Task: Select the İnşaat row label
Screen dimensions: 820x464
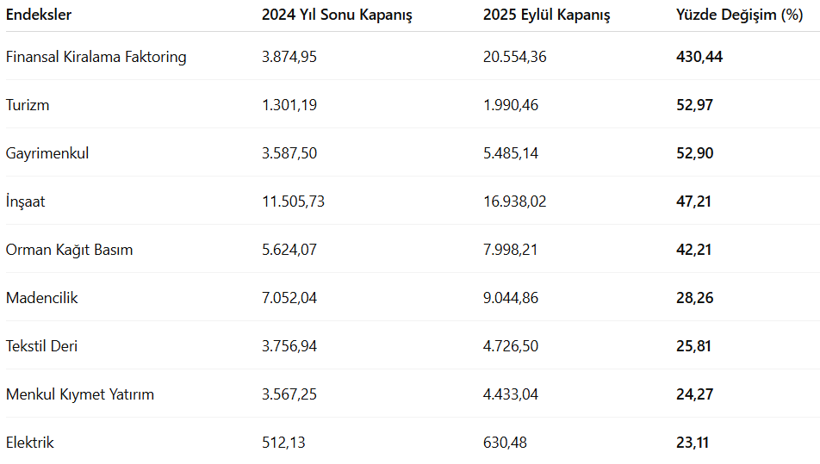Action: 25,201
